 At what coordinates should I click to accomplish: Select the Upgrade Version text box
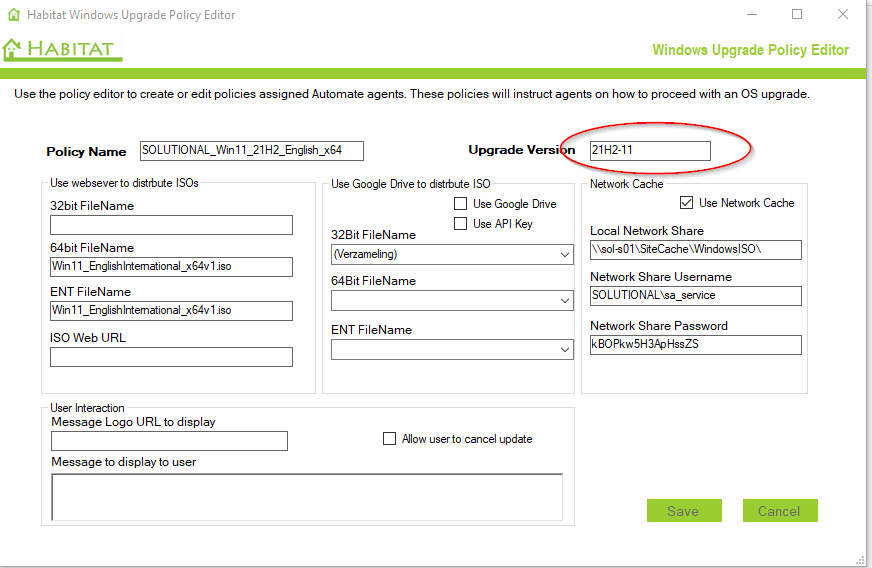tap(649, 151)
